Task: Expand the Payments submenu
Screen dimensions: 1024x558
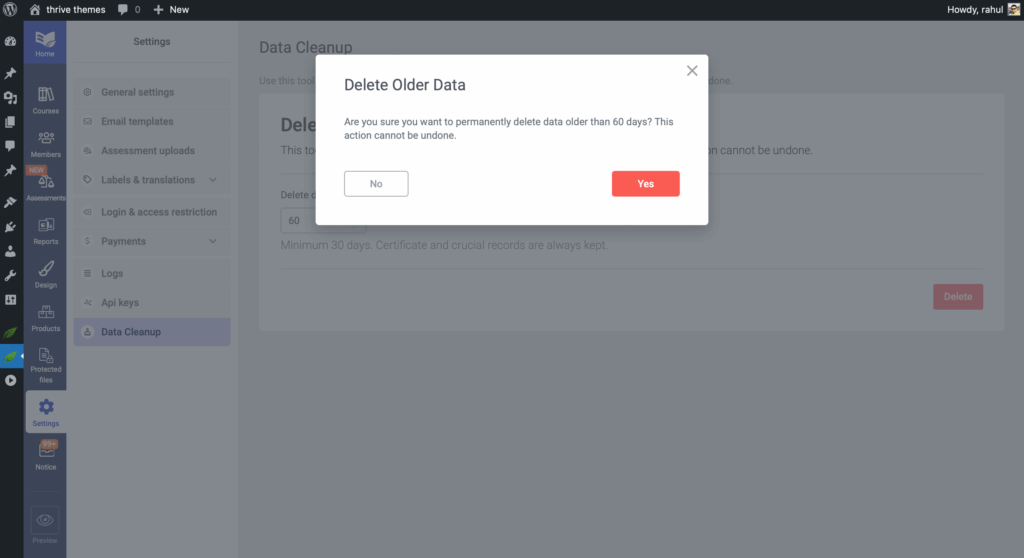Action: 212,241
